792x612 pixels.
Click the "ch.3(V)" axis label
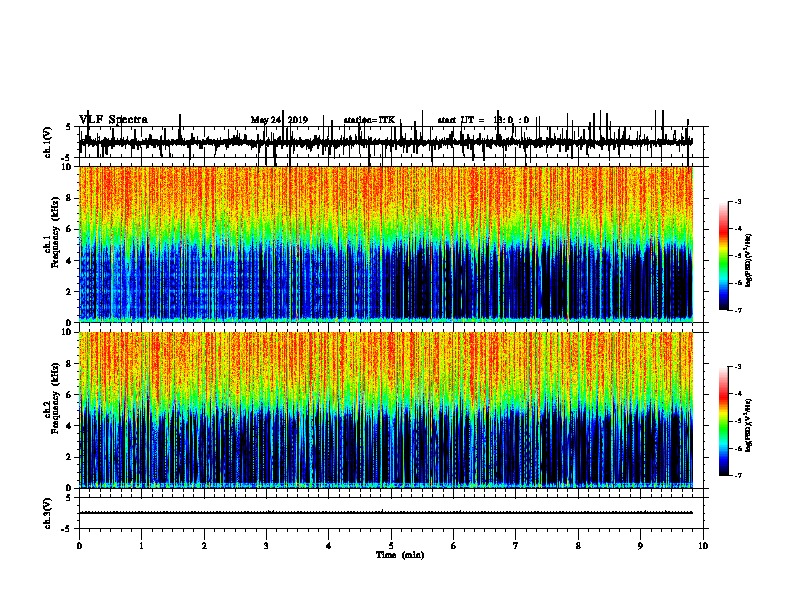[x=47, y=514]
